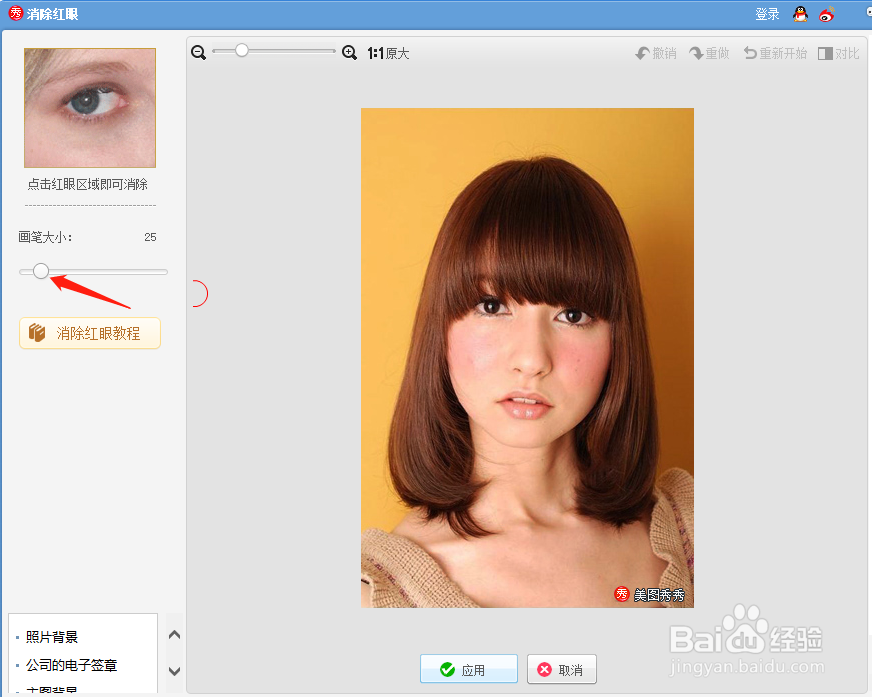Click the Restart (重新开始) icon
This screenshot has height=697, width=872.
774,53
